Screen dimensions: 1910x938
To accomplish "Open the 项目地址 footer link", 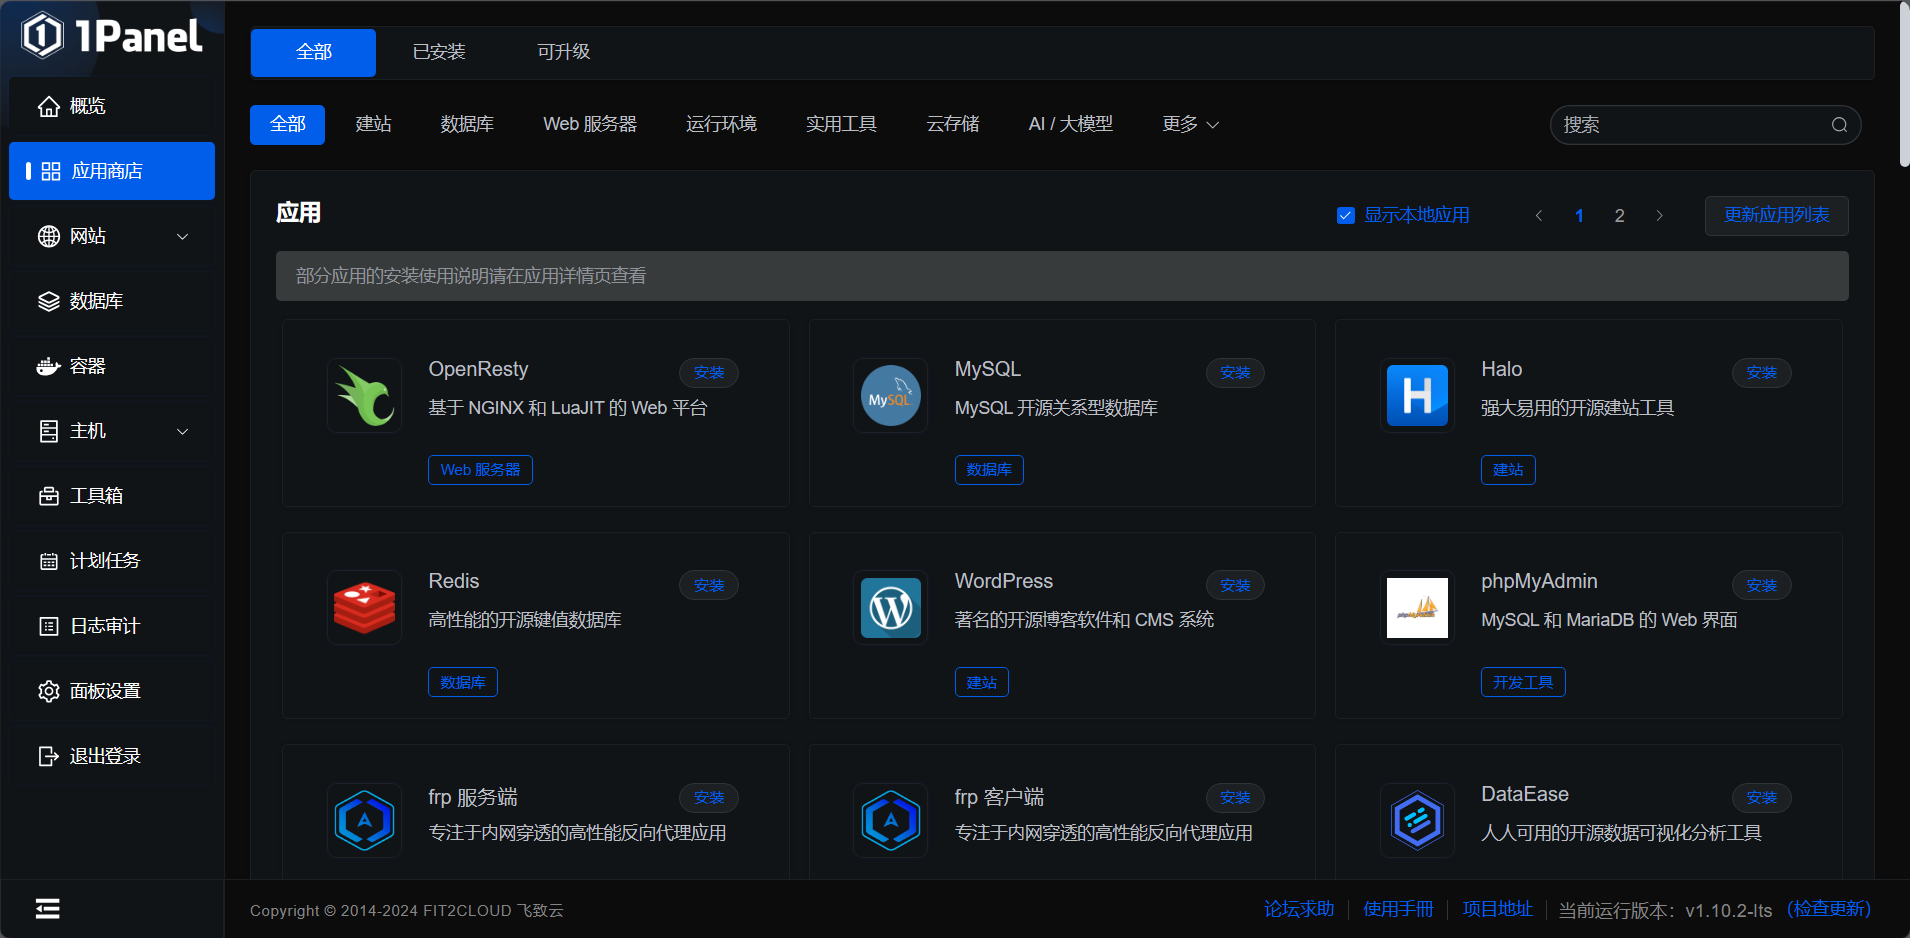I will (x=1497, y=909).
